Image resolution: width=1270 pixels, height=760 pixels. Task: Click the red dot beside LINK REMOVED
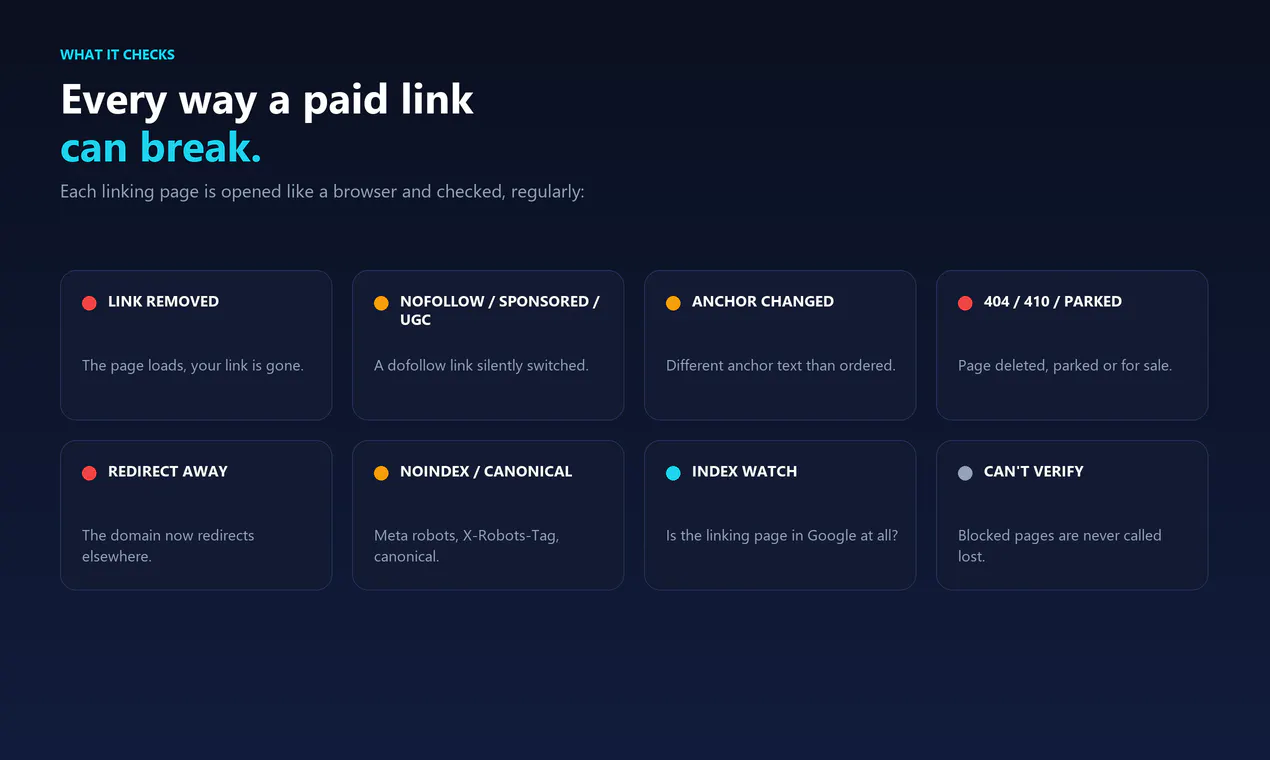tap(89, 303)
